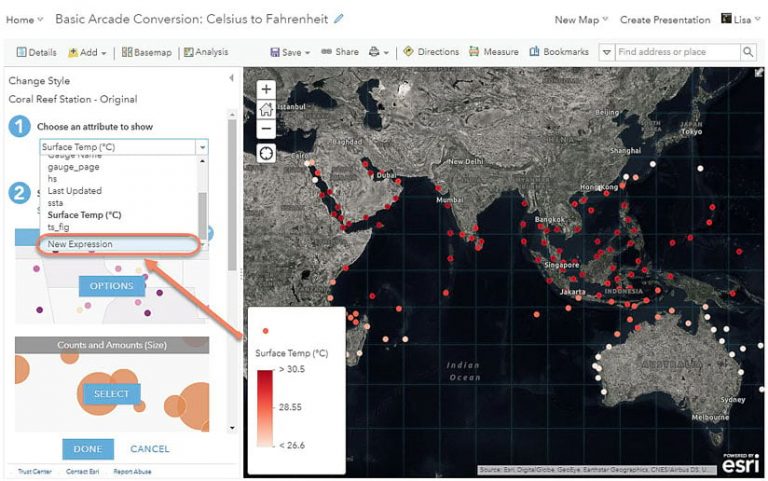Click the search magnifier icon
768x481 pixels.
coord(748,52)
